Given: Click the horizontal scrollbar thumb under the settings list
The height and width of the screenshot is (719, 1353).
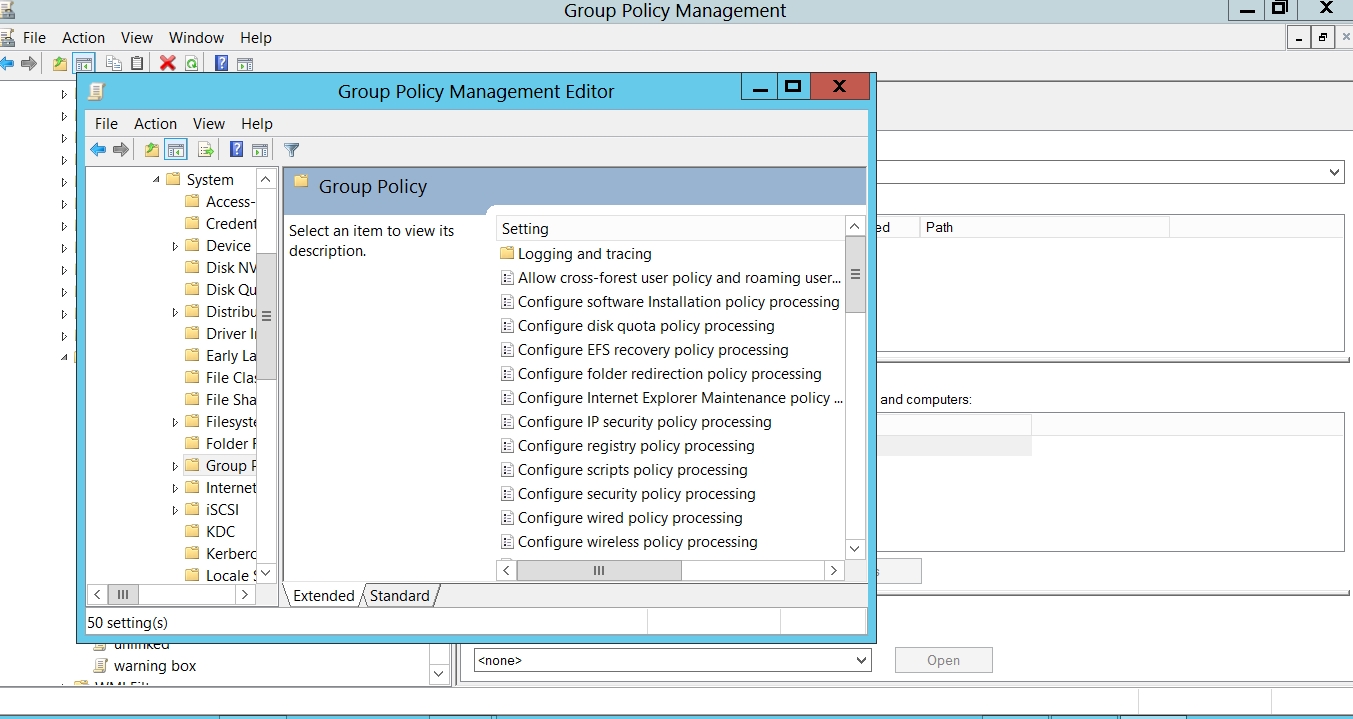Looking at the screenshot, I should point(598,570).
